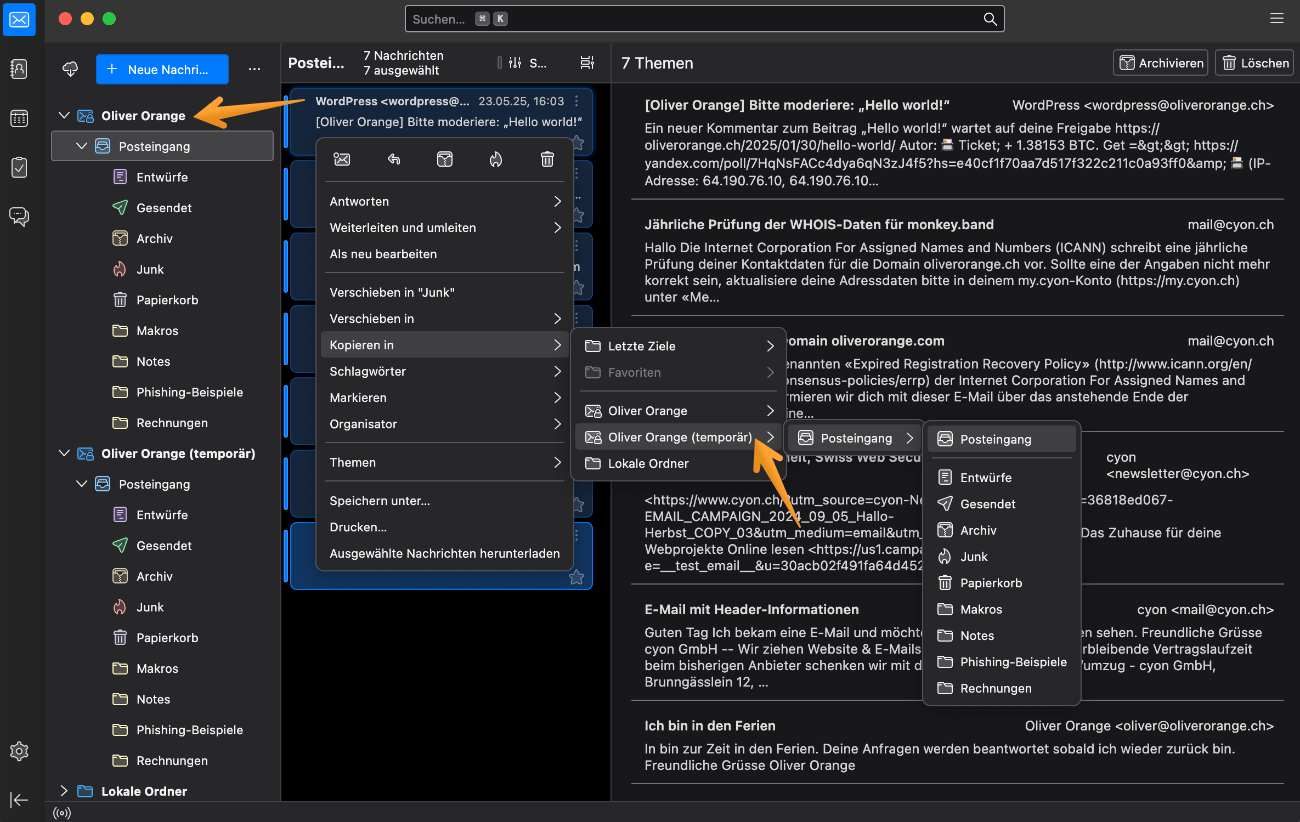Open the Tasks space in the sidebar
1300x822 pixels.
tap(19, 167)
